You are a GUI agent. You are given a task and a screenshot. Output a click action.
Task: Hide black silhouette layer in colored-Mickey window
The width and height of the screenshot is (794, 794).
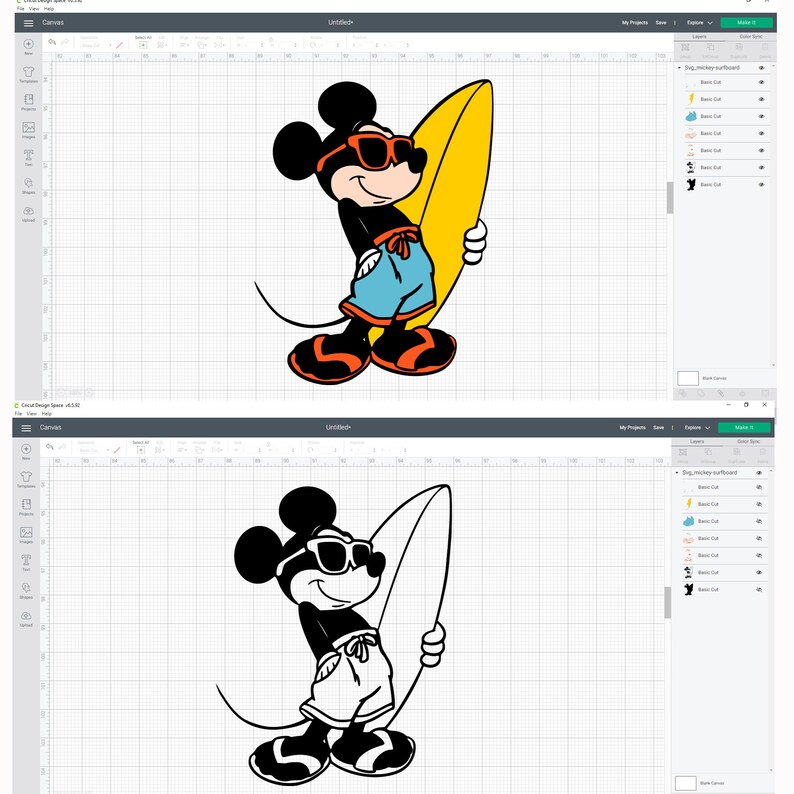tap(761, 185)
